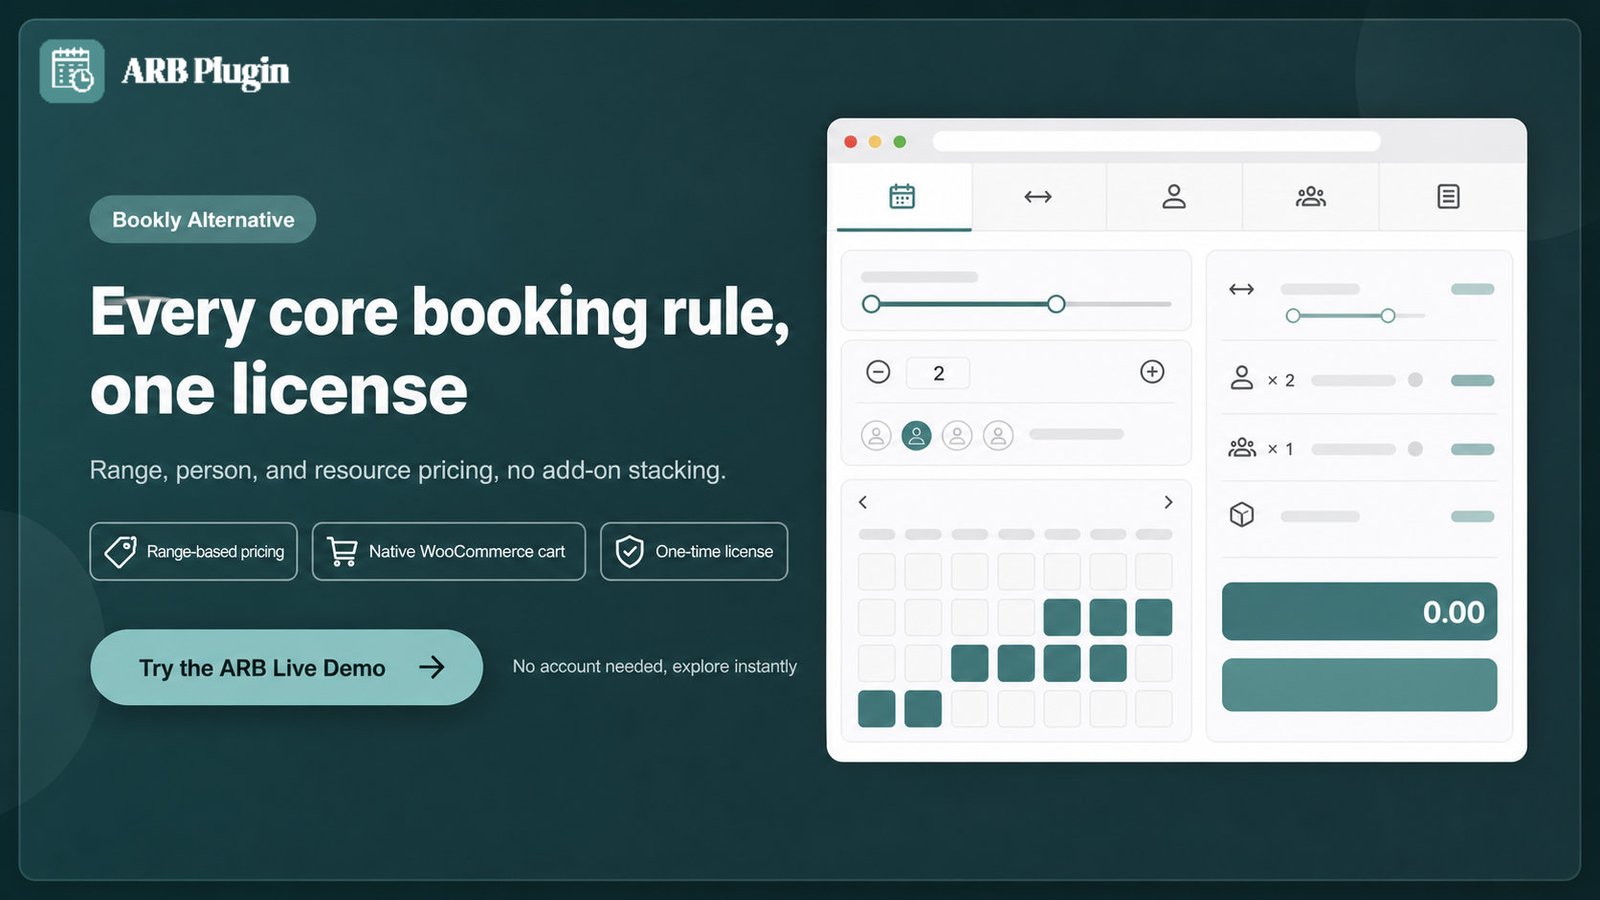This screenshot has width=1600, height=900.
Task: Click the arrow on Live Demo button
Action: click(x=432, y=667)
